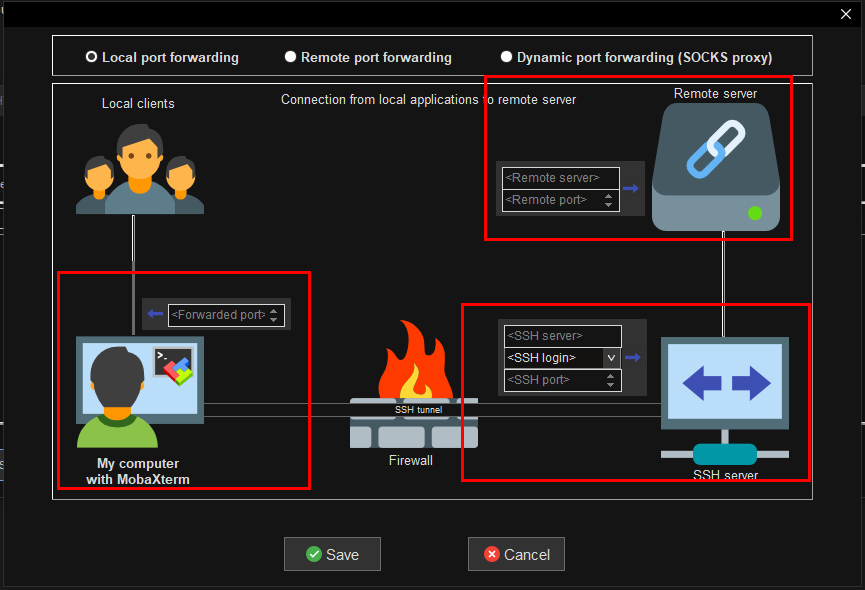Save the tunnel configuration
The width and height of the screenshot is (865, 590).
point(332,554)
